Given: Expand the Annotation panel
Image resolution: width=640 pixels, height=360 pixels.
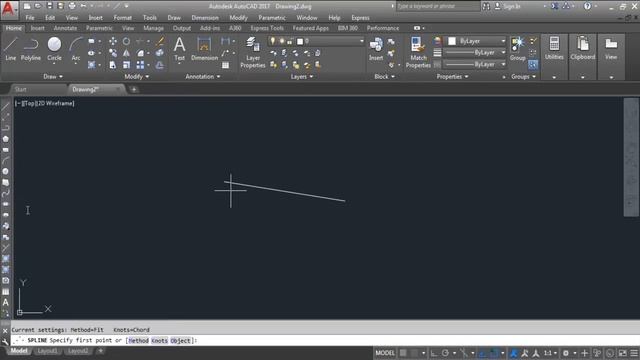Looking at the screenshot, I should click(x=203, y=76).
